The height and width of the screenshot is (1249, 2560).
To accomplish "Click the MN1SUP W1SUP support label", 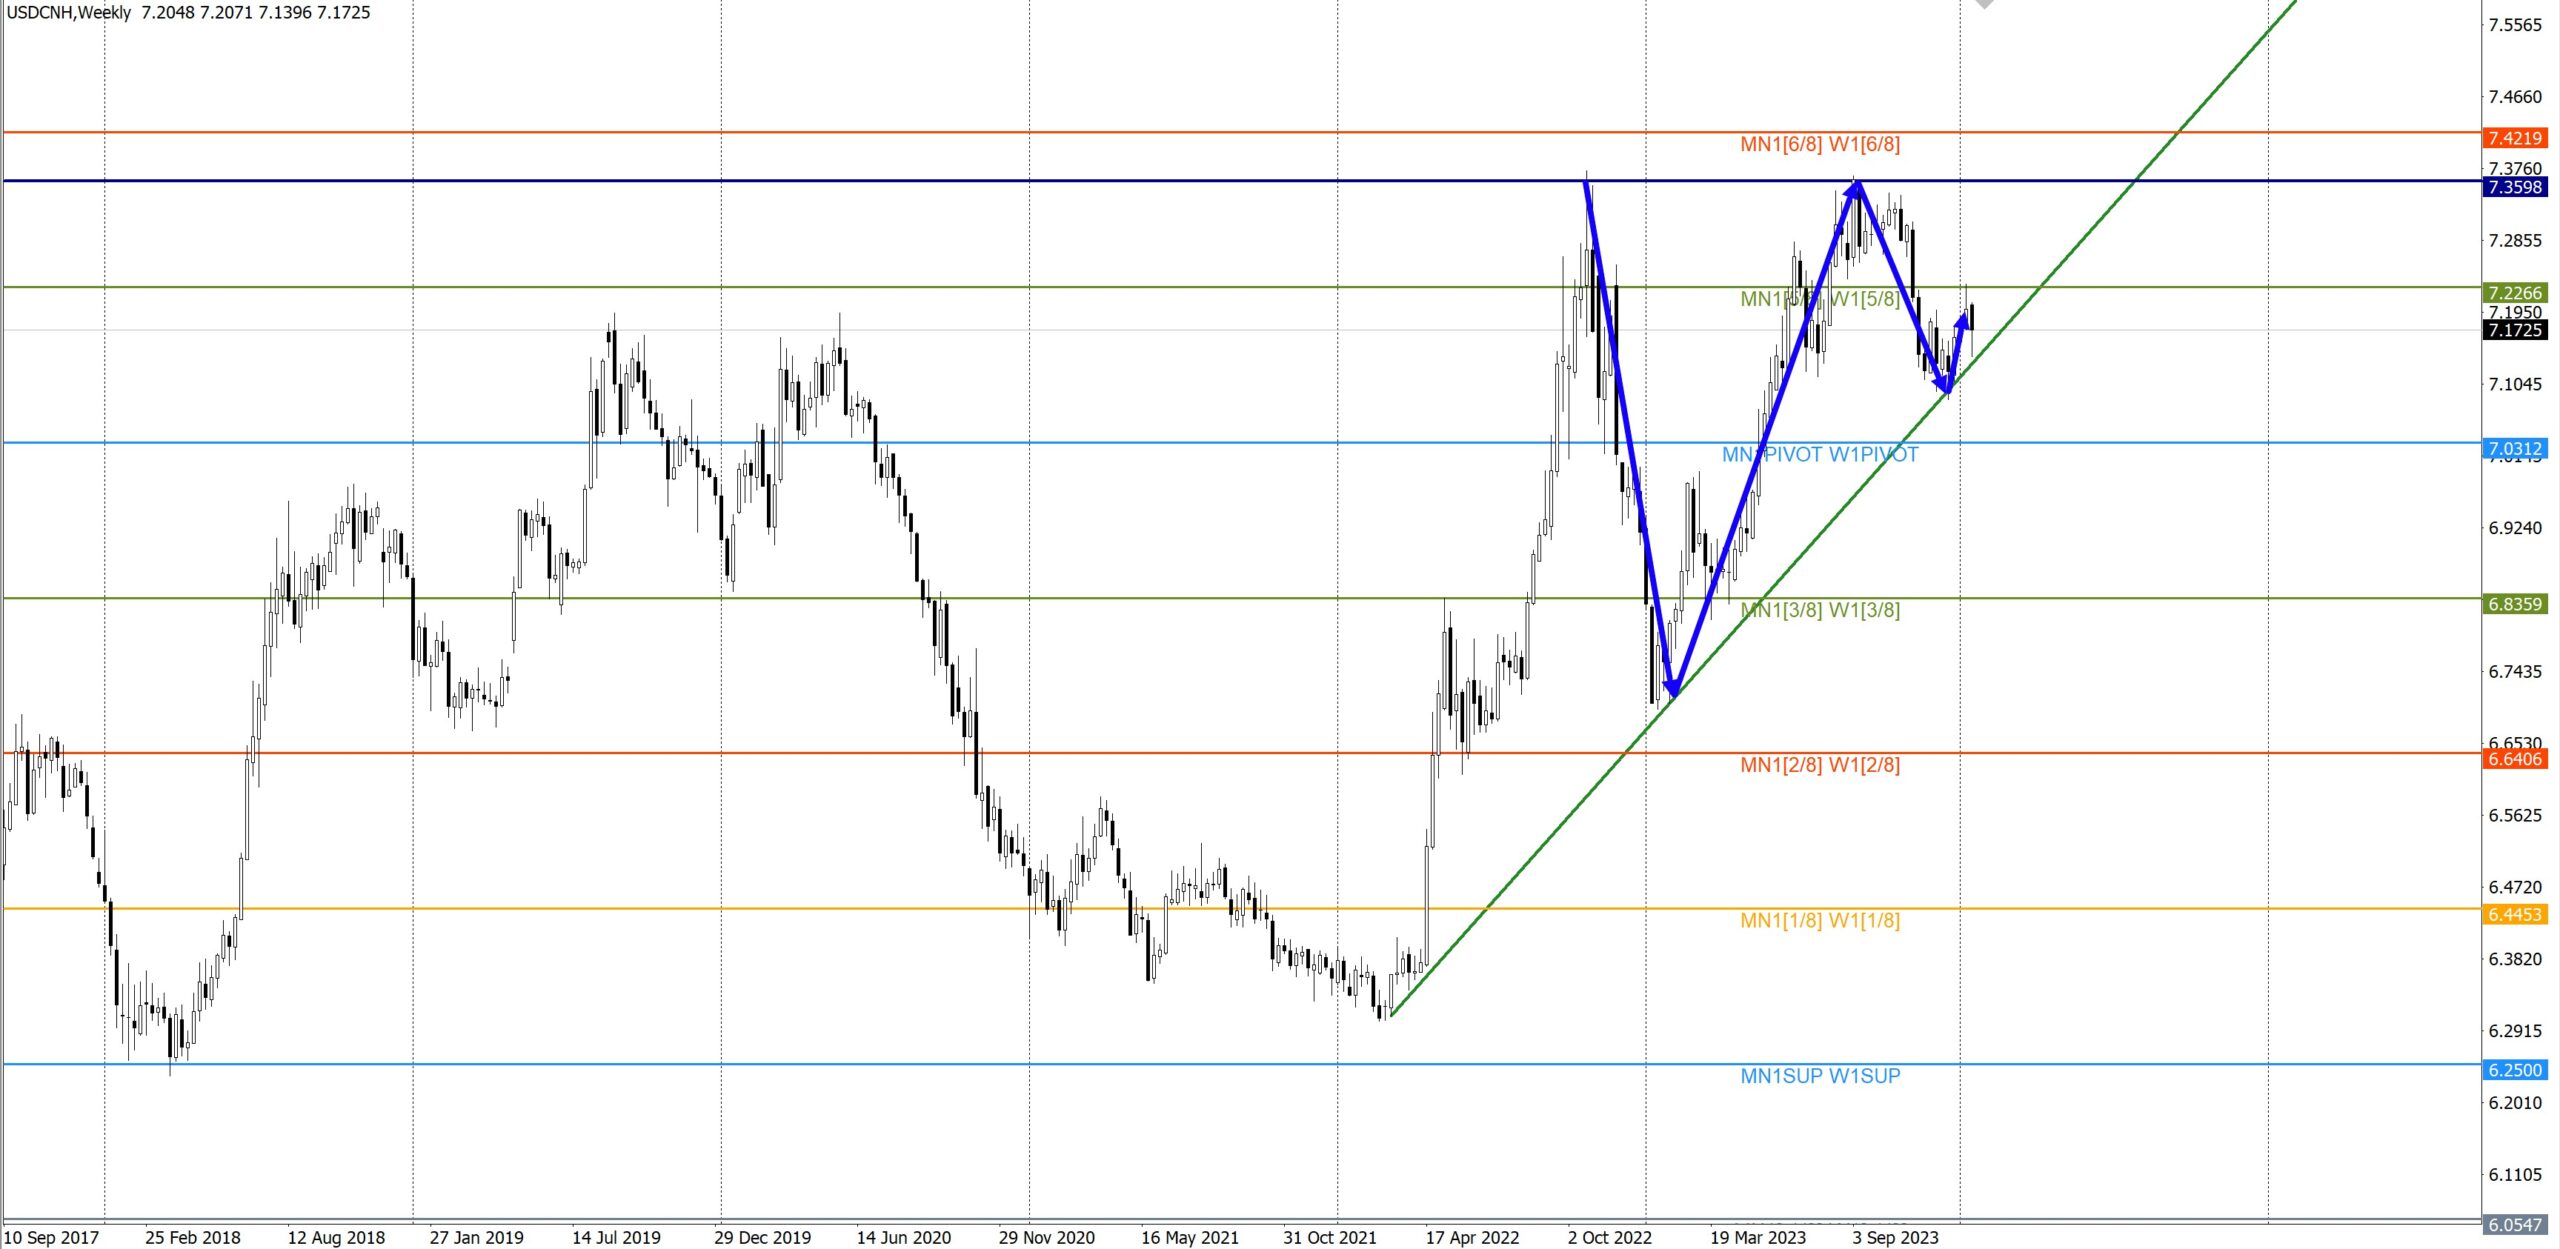I will tap(1819, 1076).
